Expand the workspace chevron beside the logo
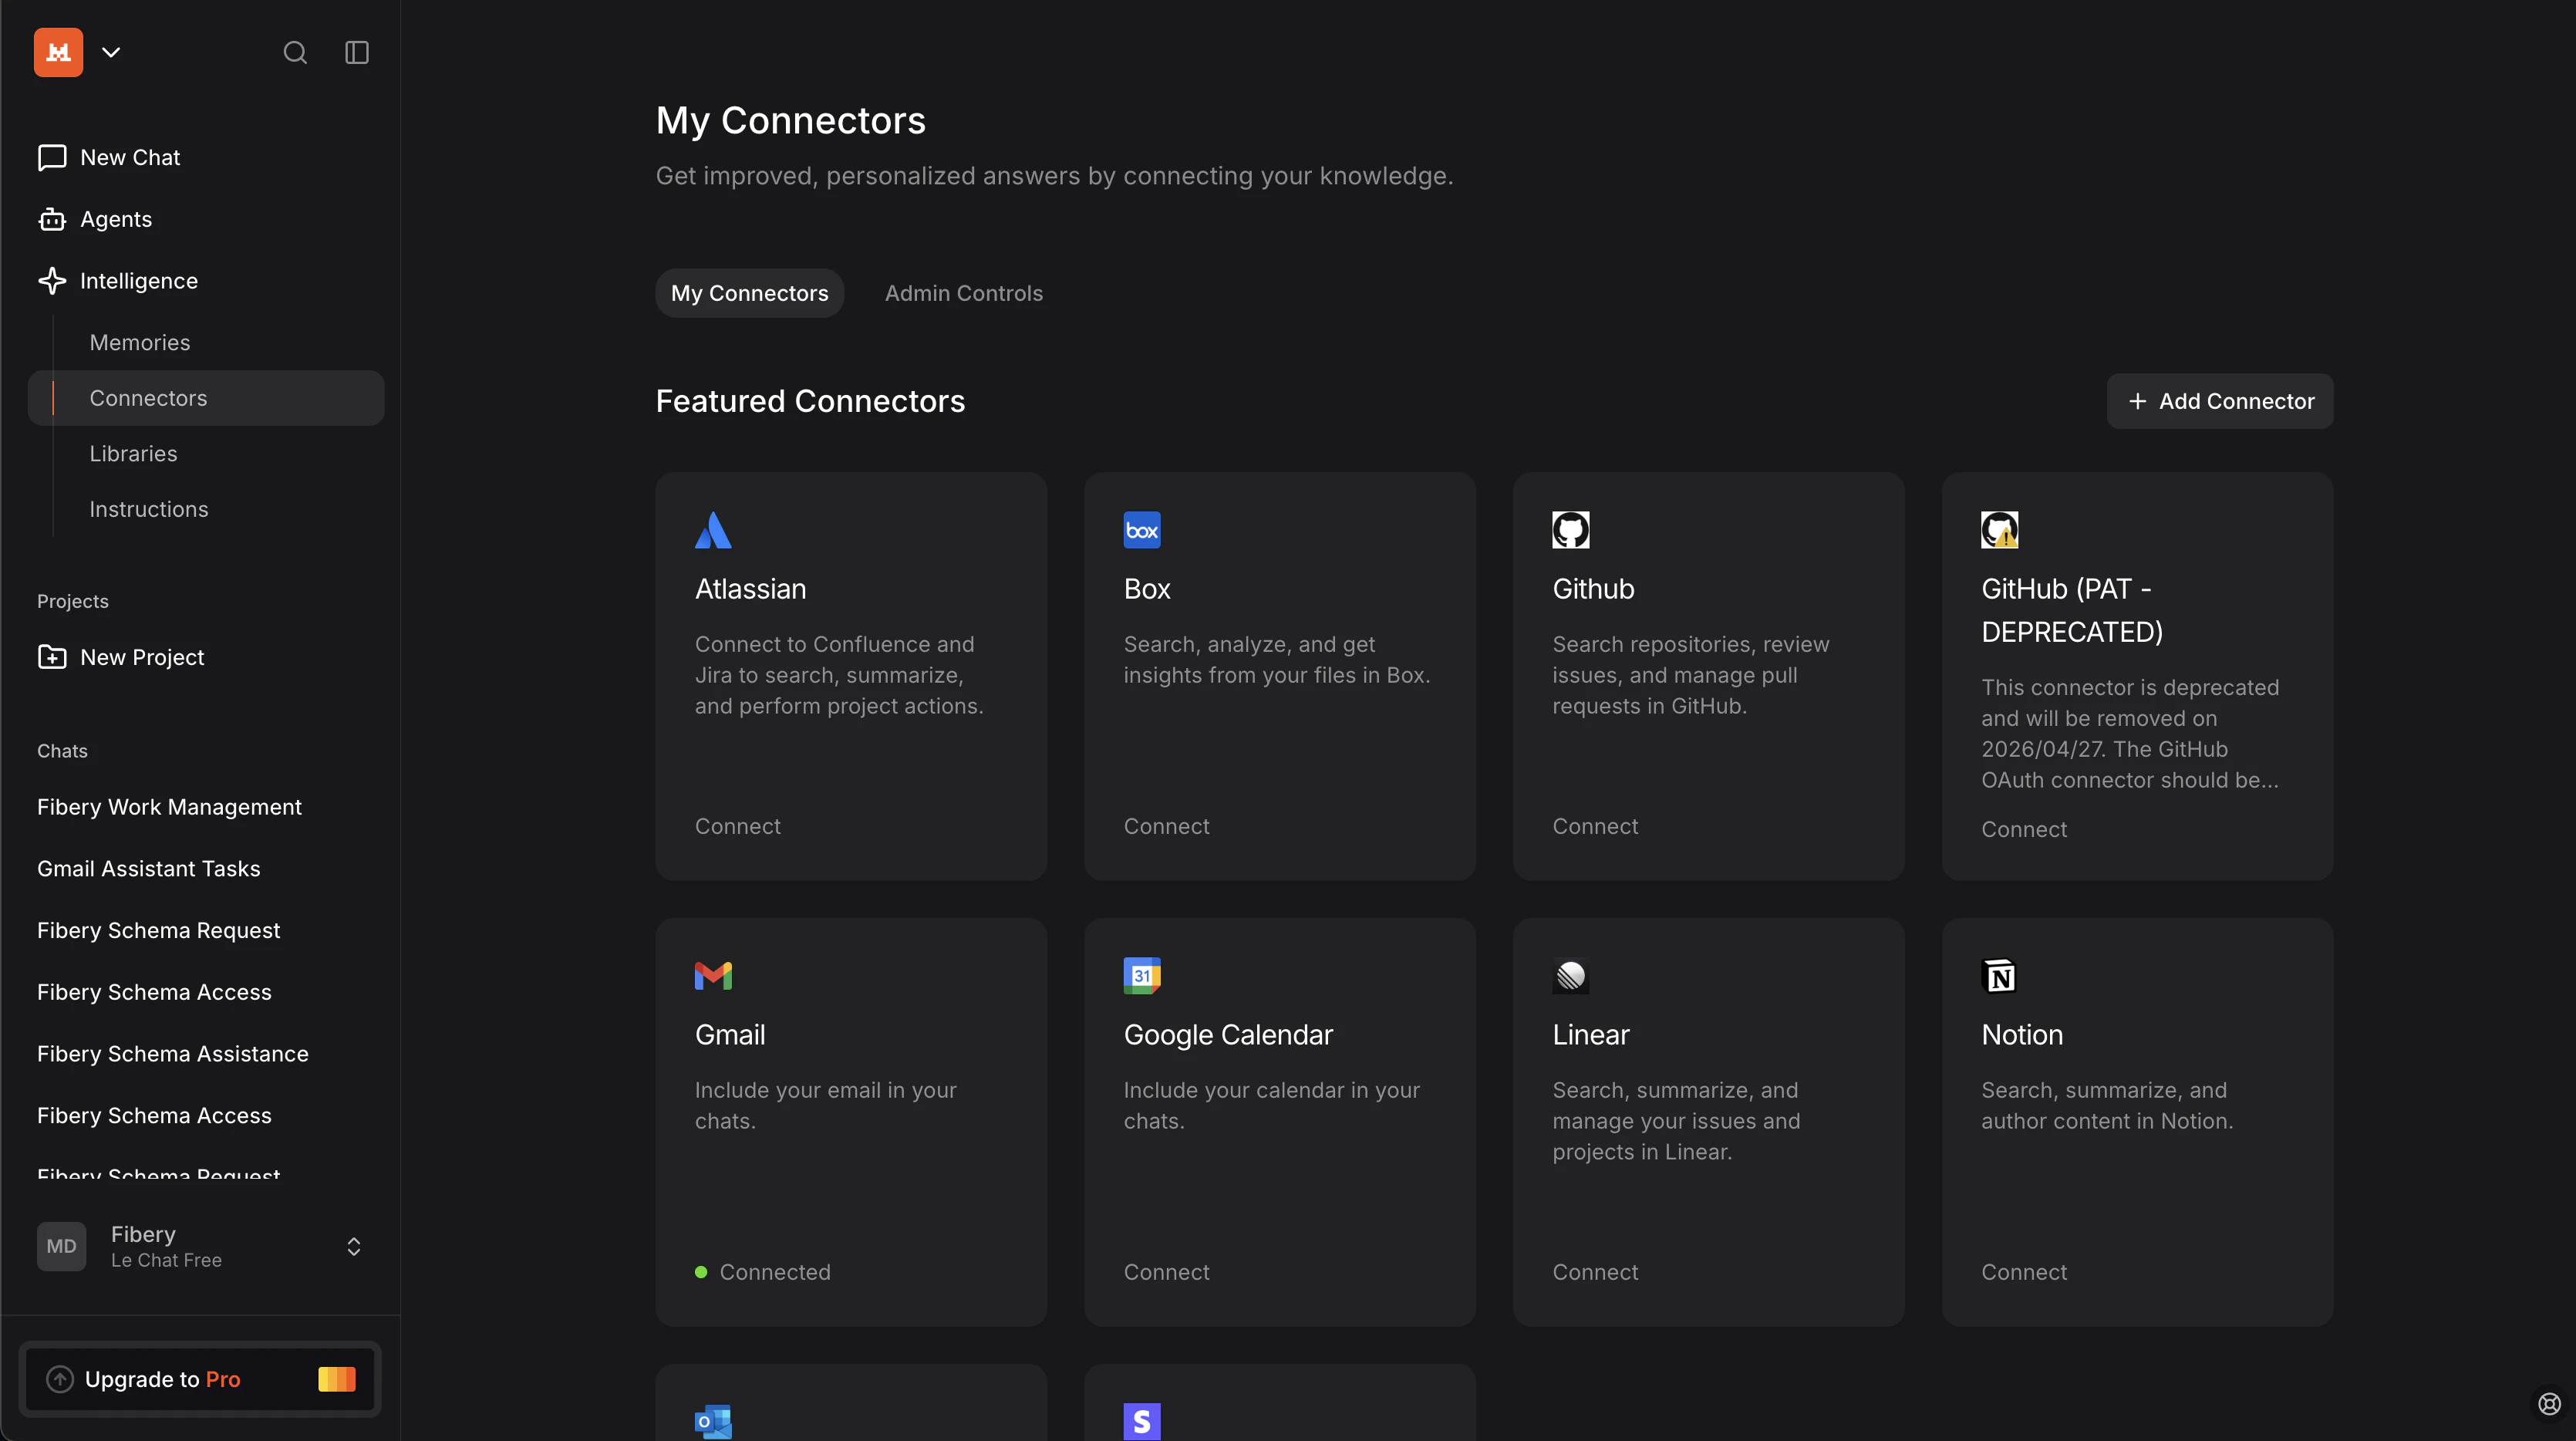The height and width of the screenshot is (1441, 2576). pos(111,51)
